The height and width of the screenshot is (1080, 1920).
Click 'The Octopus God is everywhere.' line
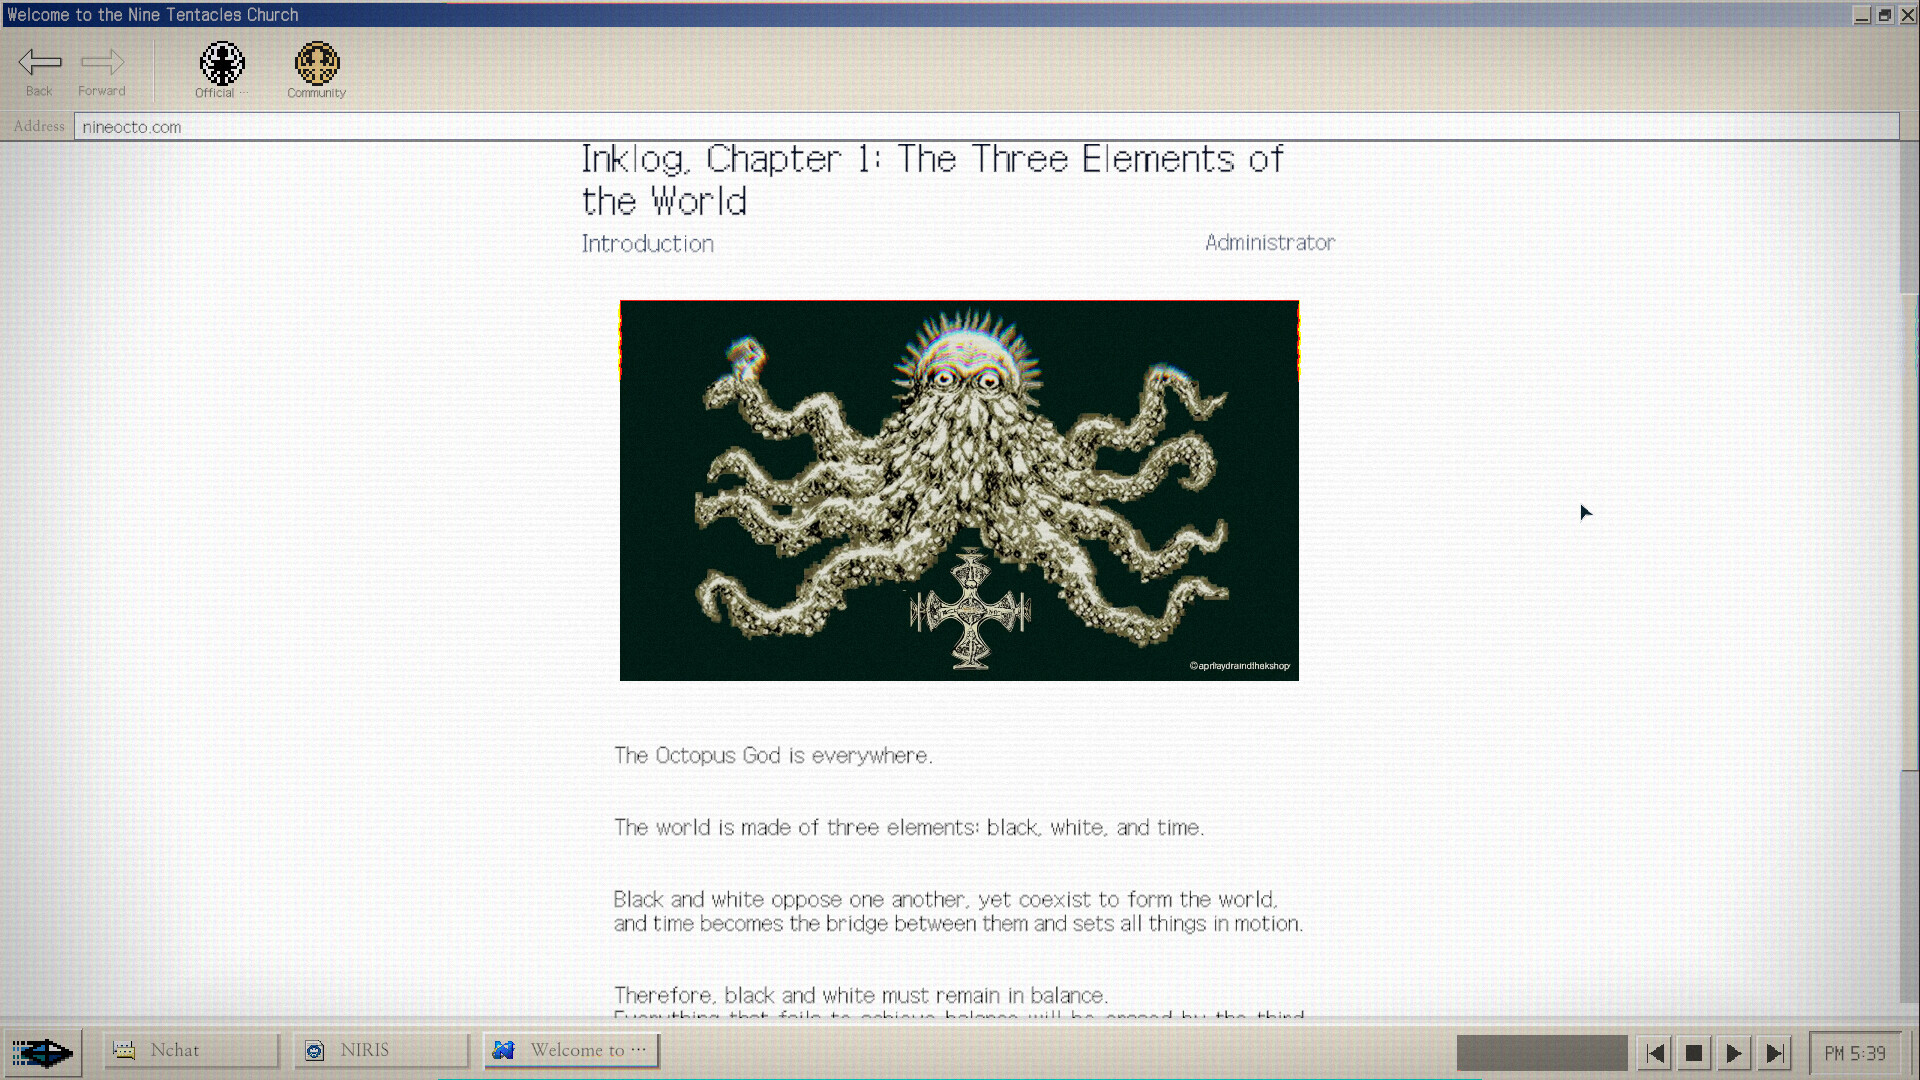(773, 756)
